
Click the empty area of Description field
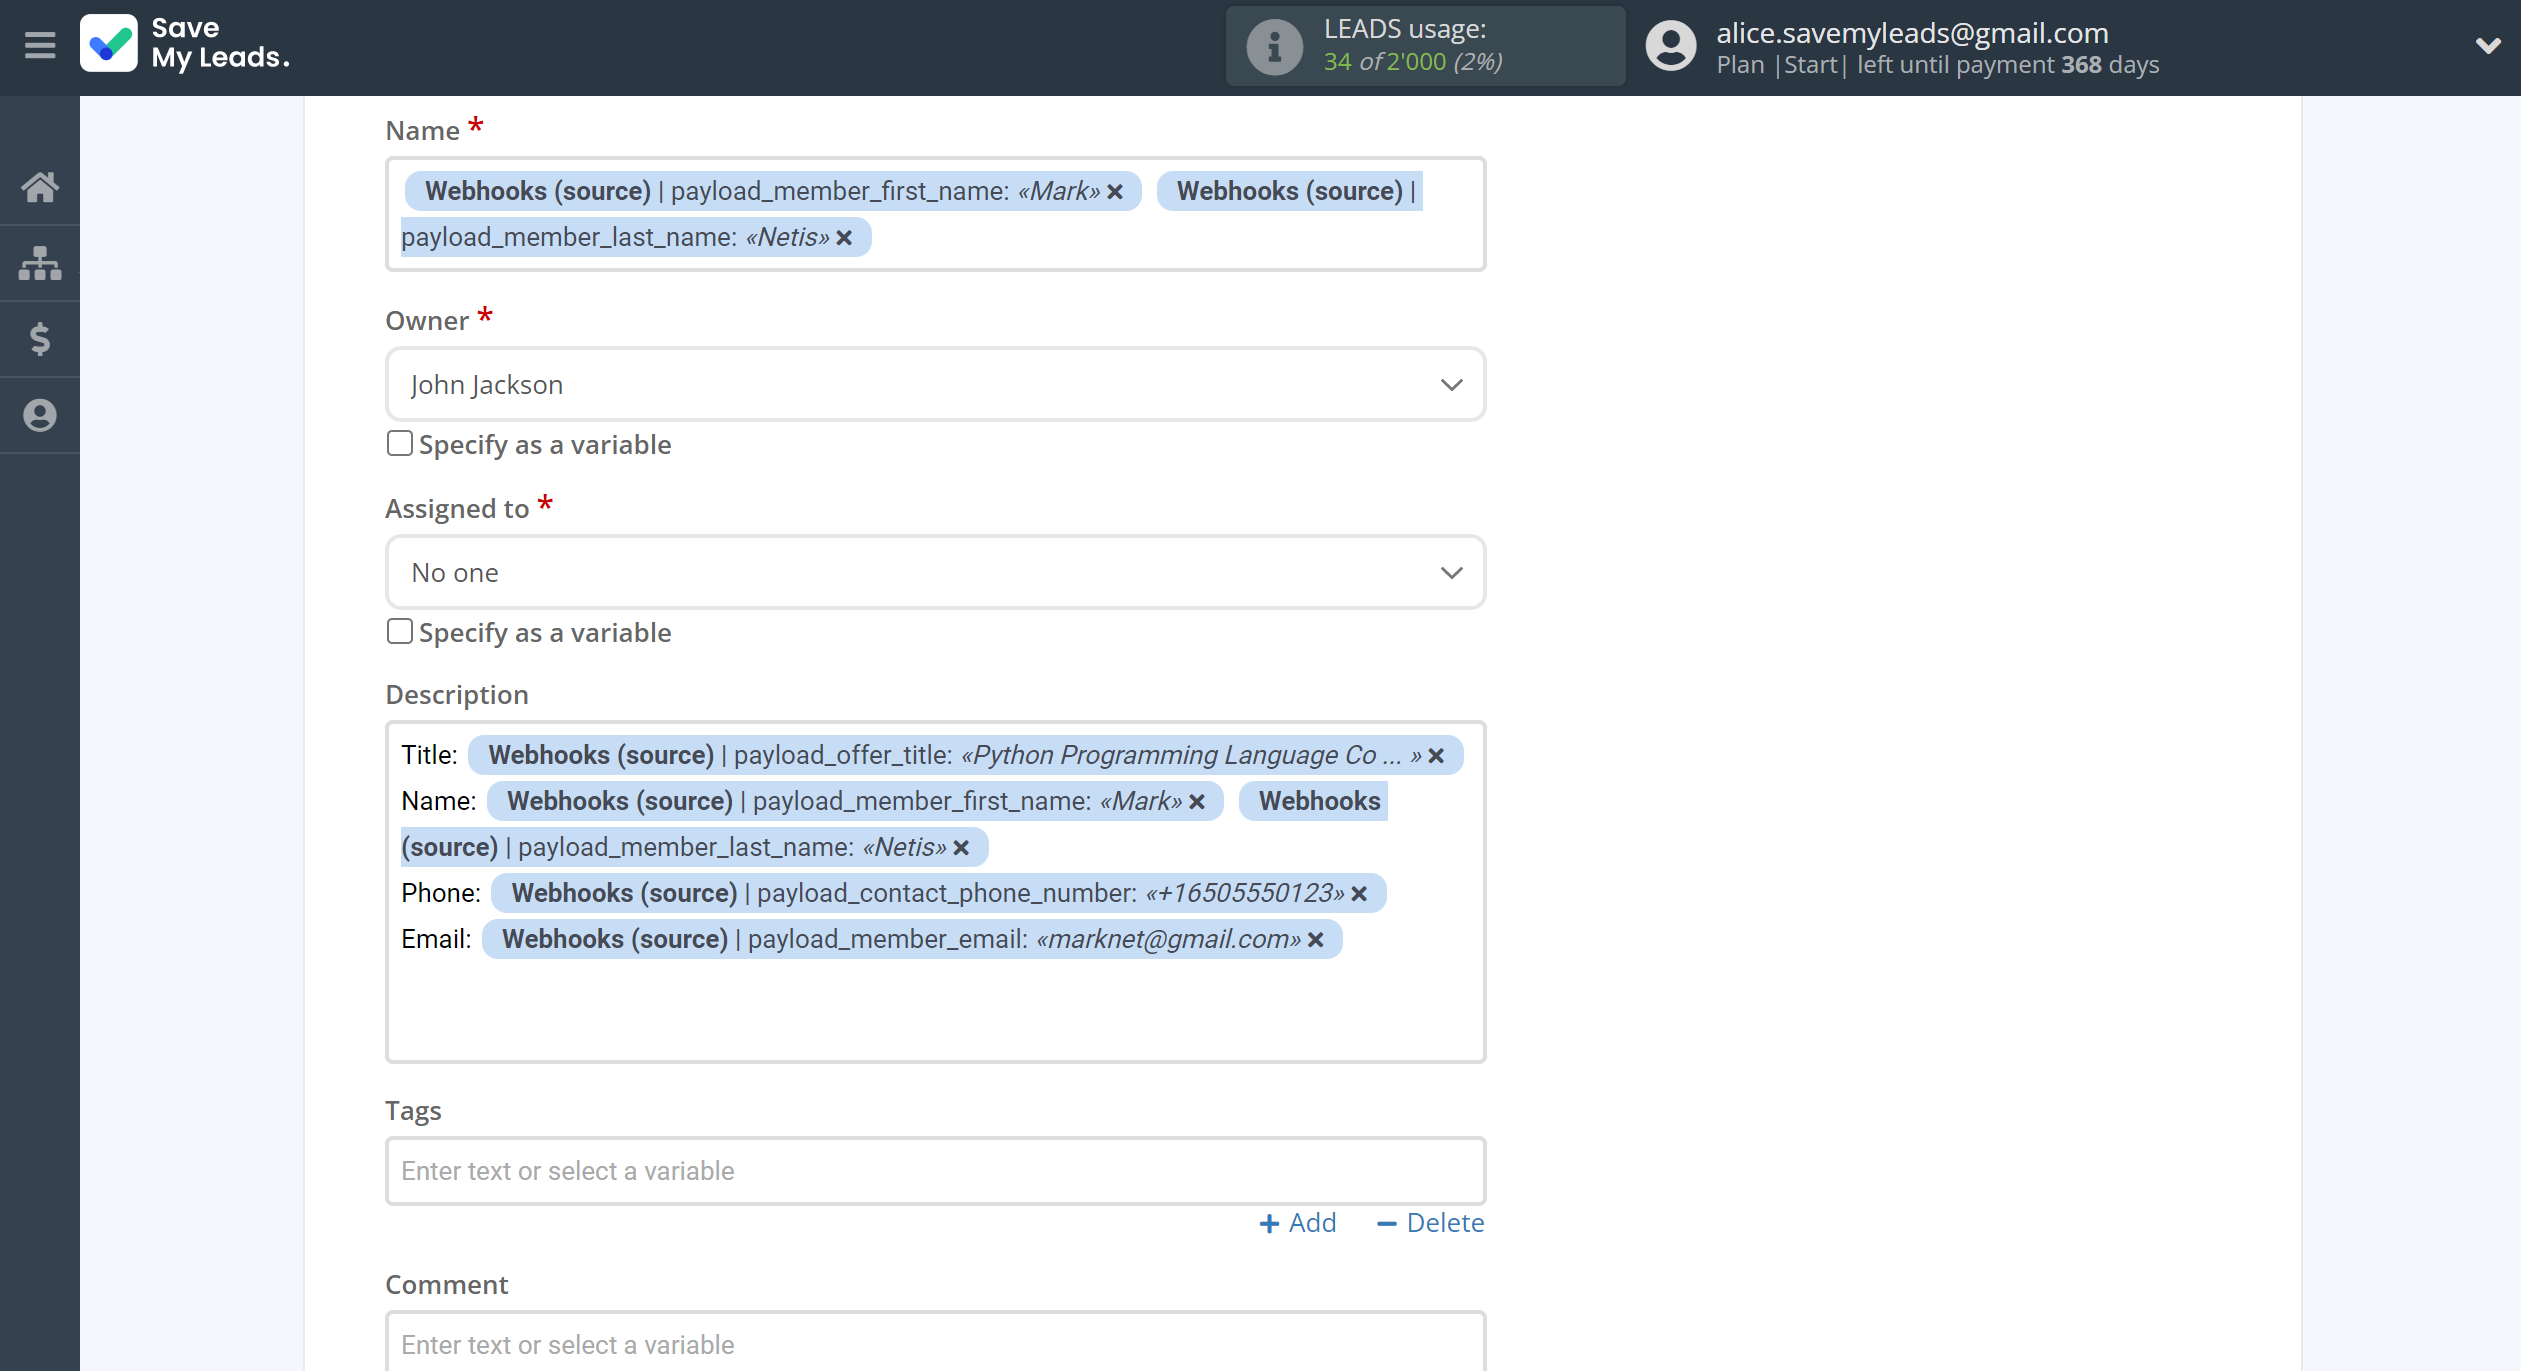935,1010
